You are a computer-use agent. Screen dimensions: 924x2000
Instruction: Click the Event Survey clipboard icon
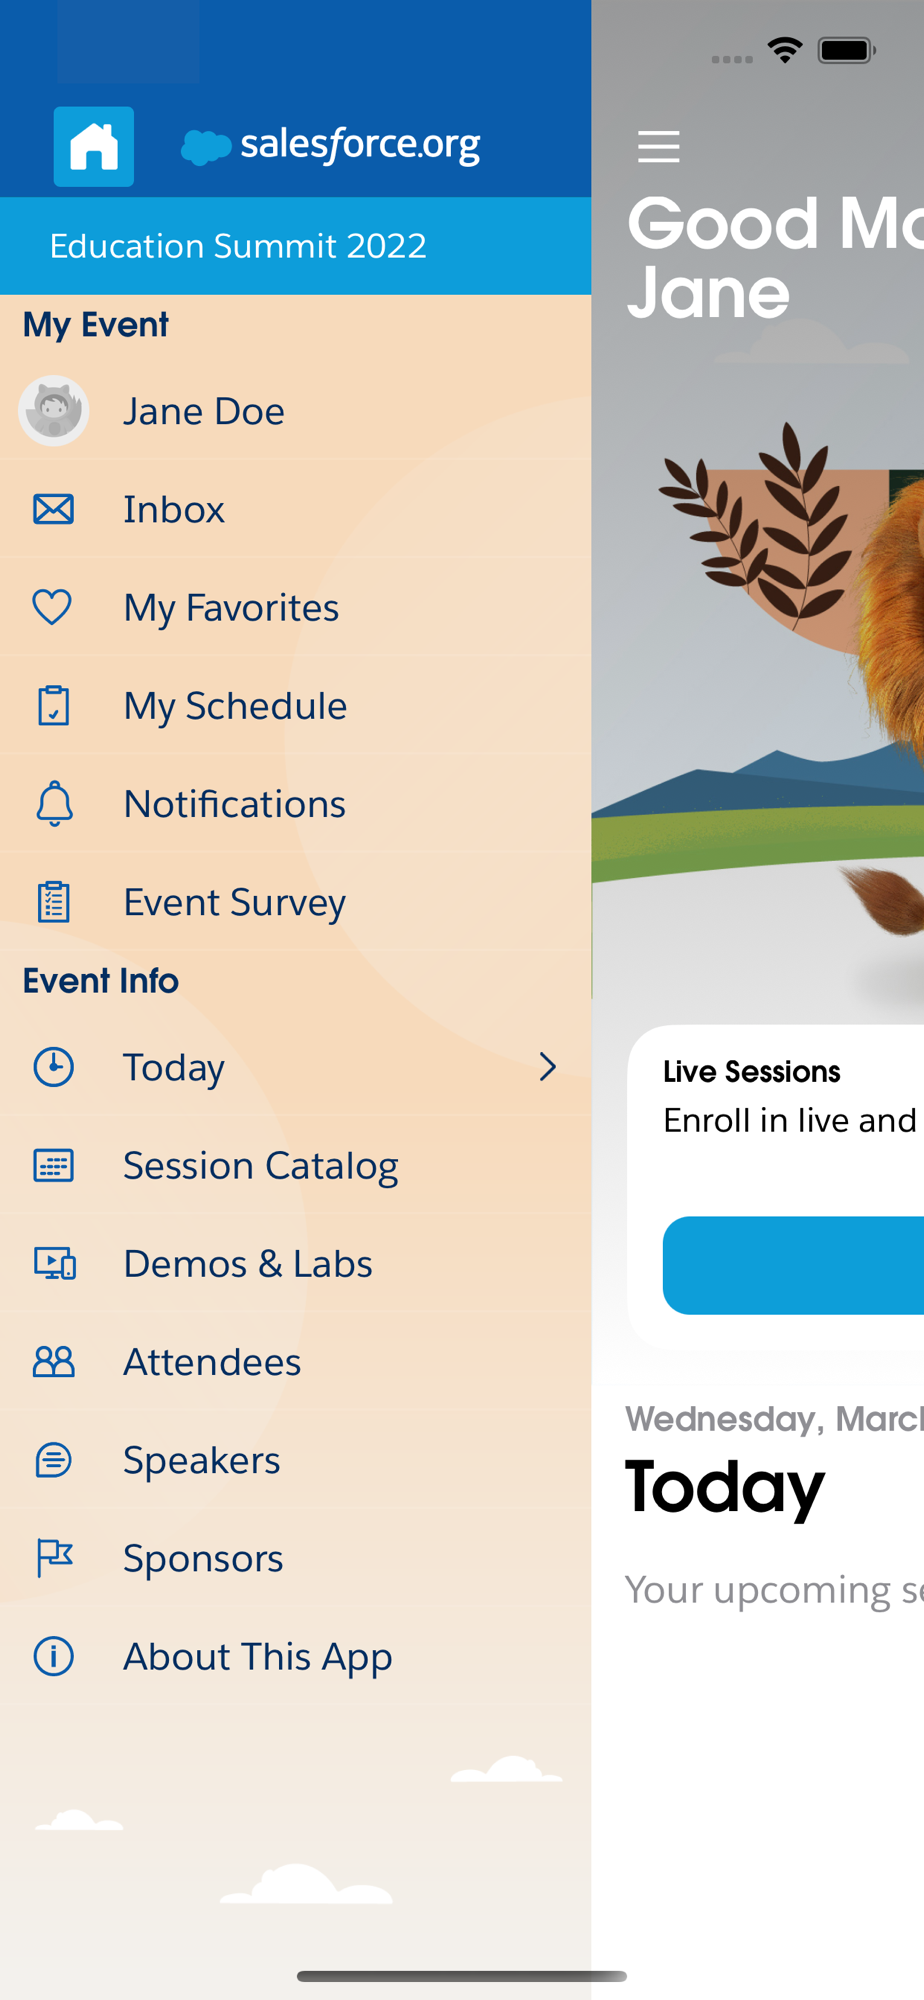pyautogui.click(x=53, y=902)
